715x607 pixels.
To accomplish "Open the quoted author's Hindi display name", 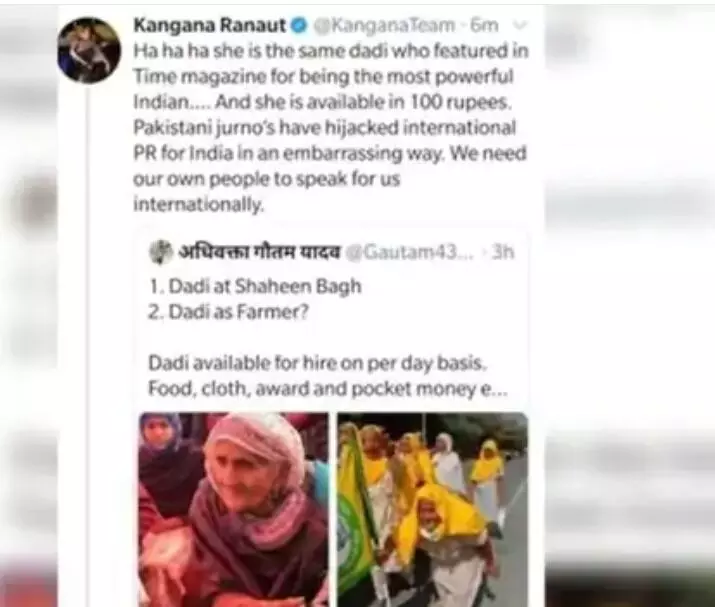I will coord(259,251).
